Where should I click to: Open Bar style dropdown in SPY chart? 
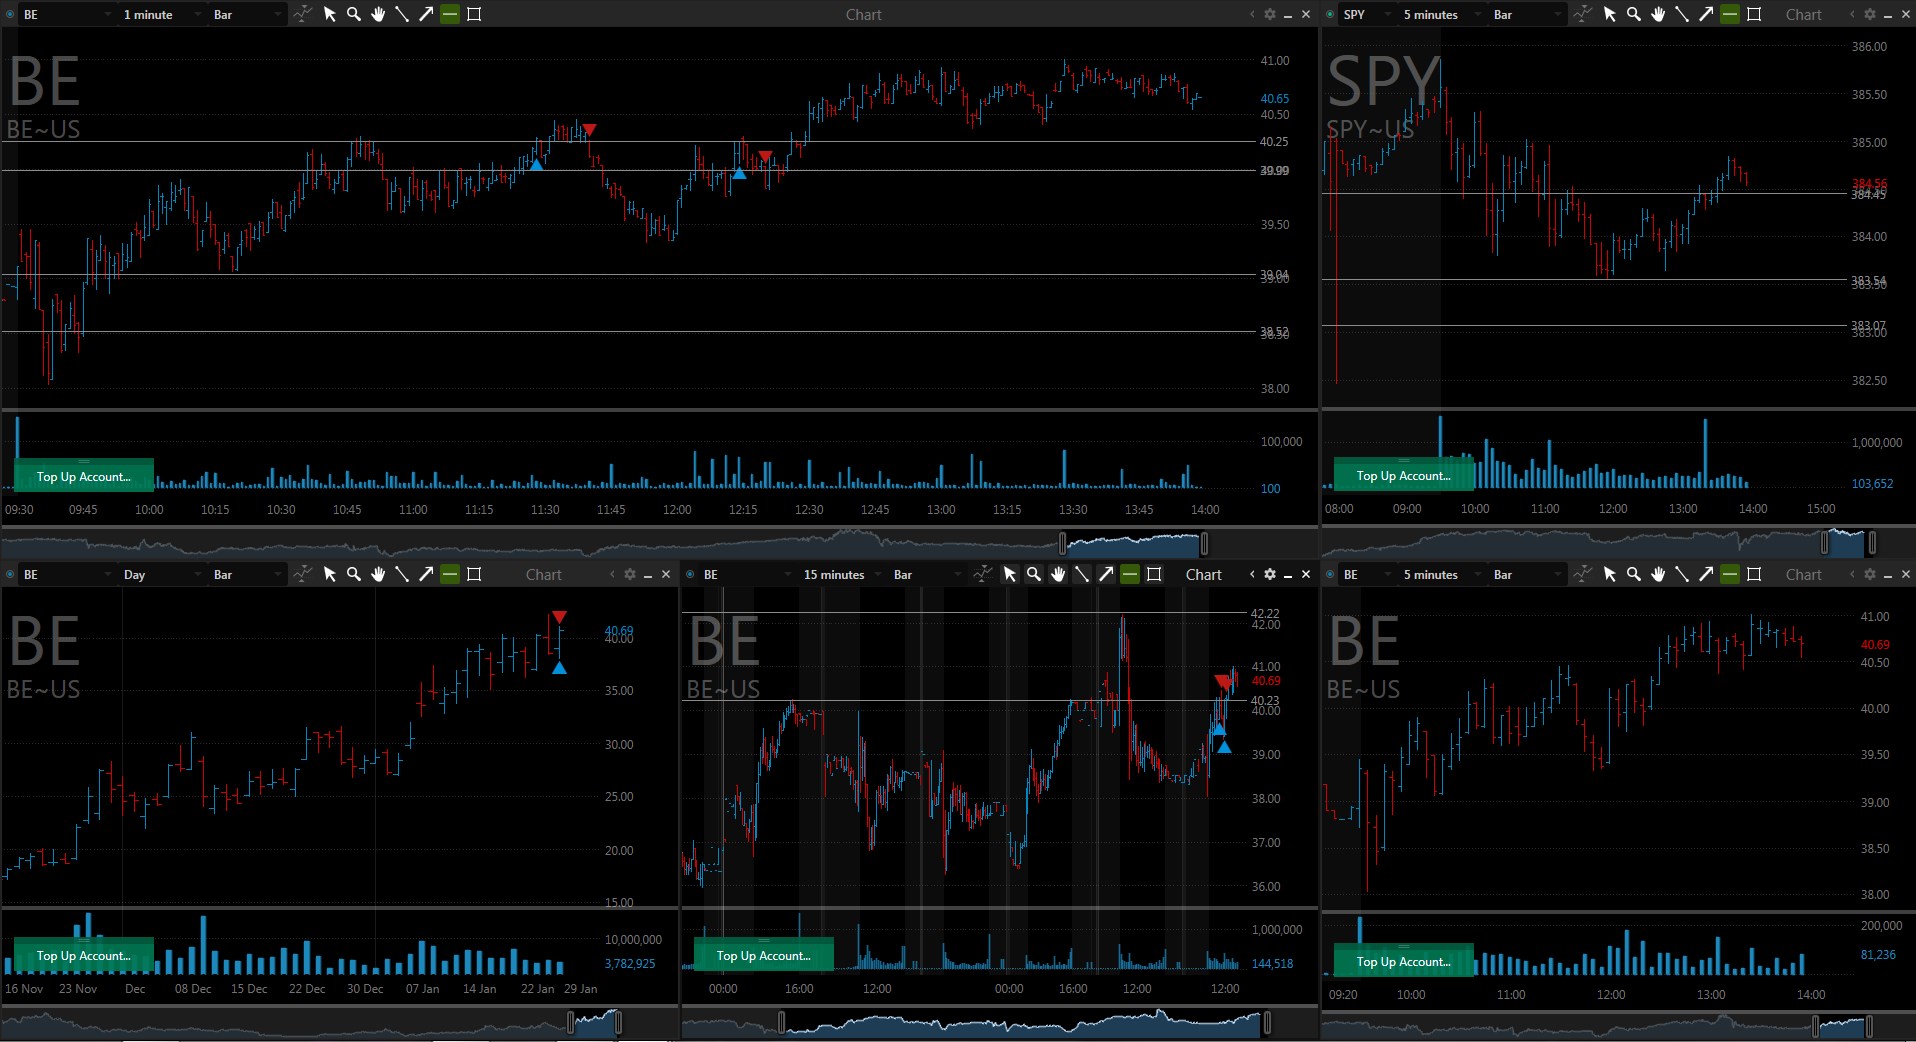click(x=1526, y=14)
